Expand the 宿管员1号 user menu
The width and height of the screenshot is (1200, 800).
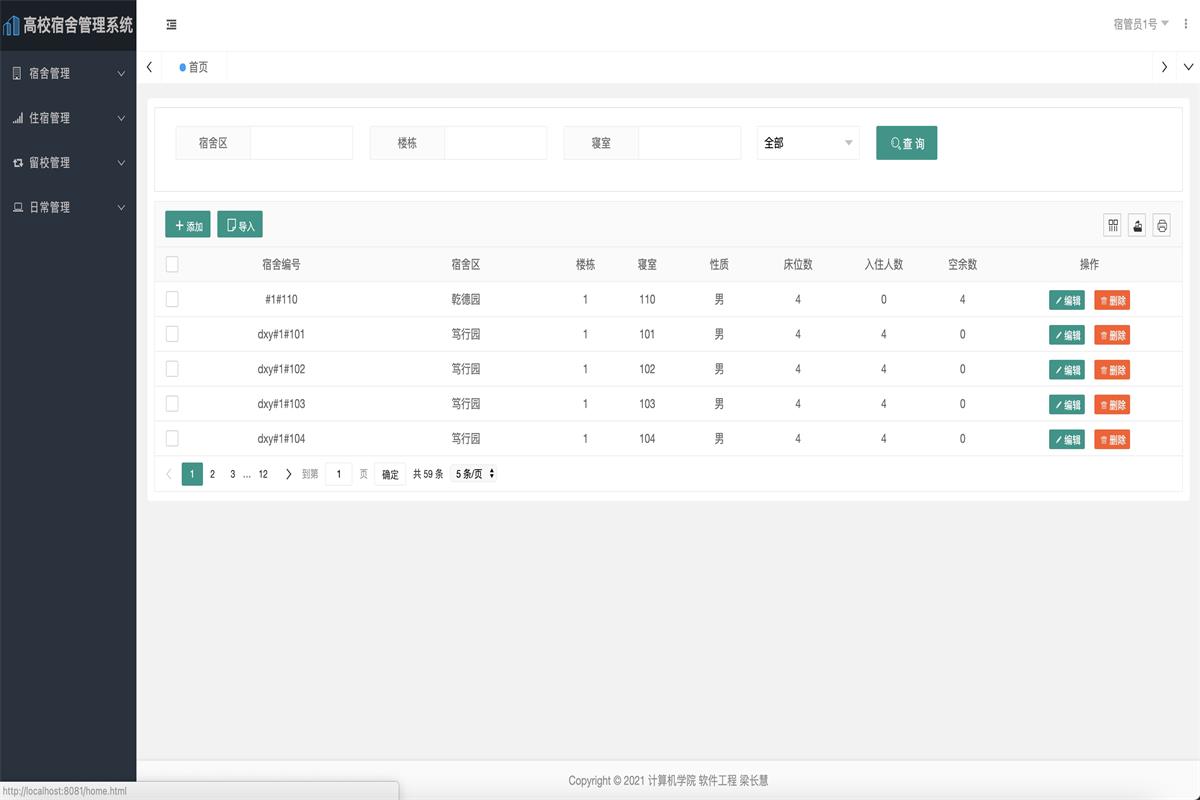[1140, 24]
